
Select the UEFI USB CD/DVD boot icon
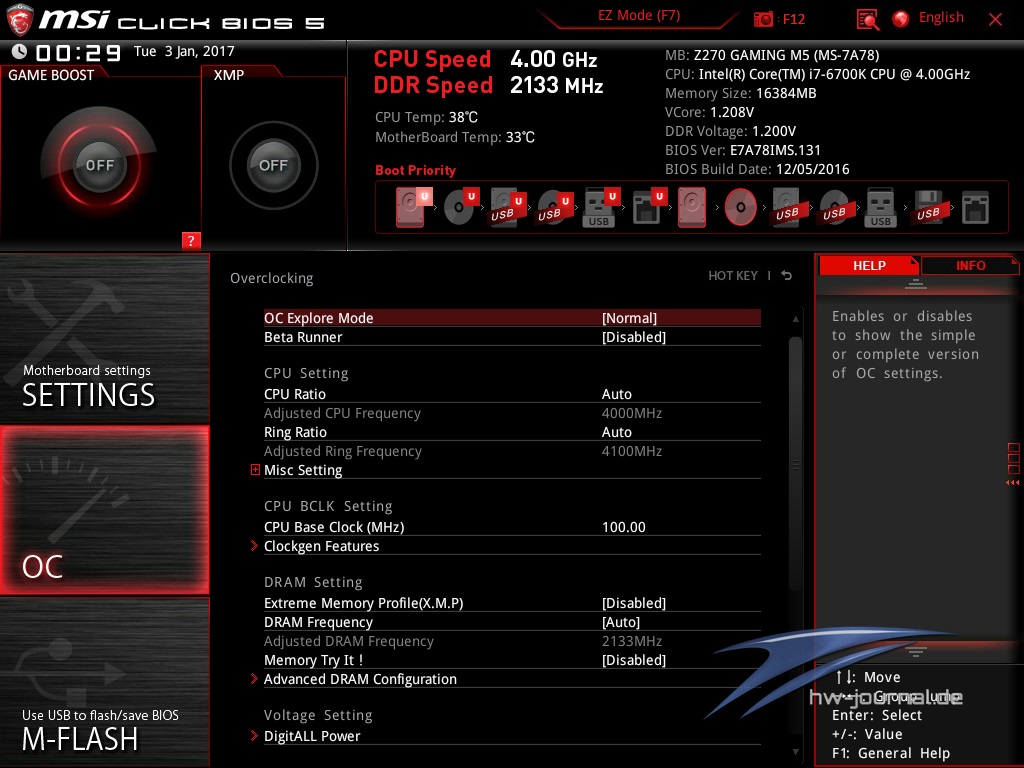click(x=554, y=207)
